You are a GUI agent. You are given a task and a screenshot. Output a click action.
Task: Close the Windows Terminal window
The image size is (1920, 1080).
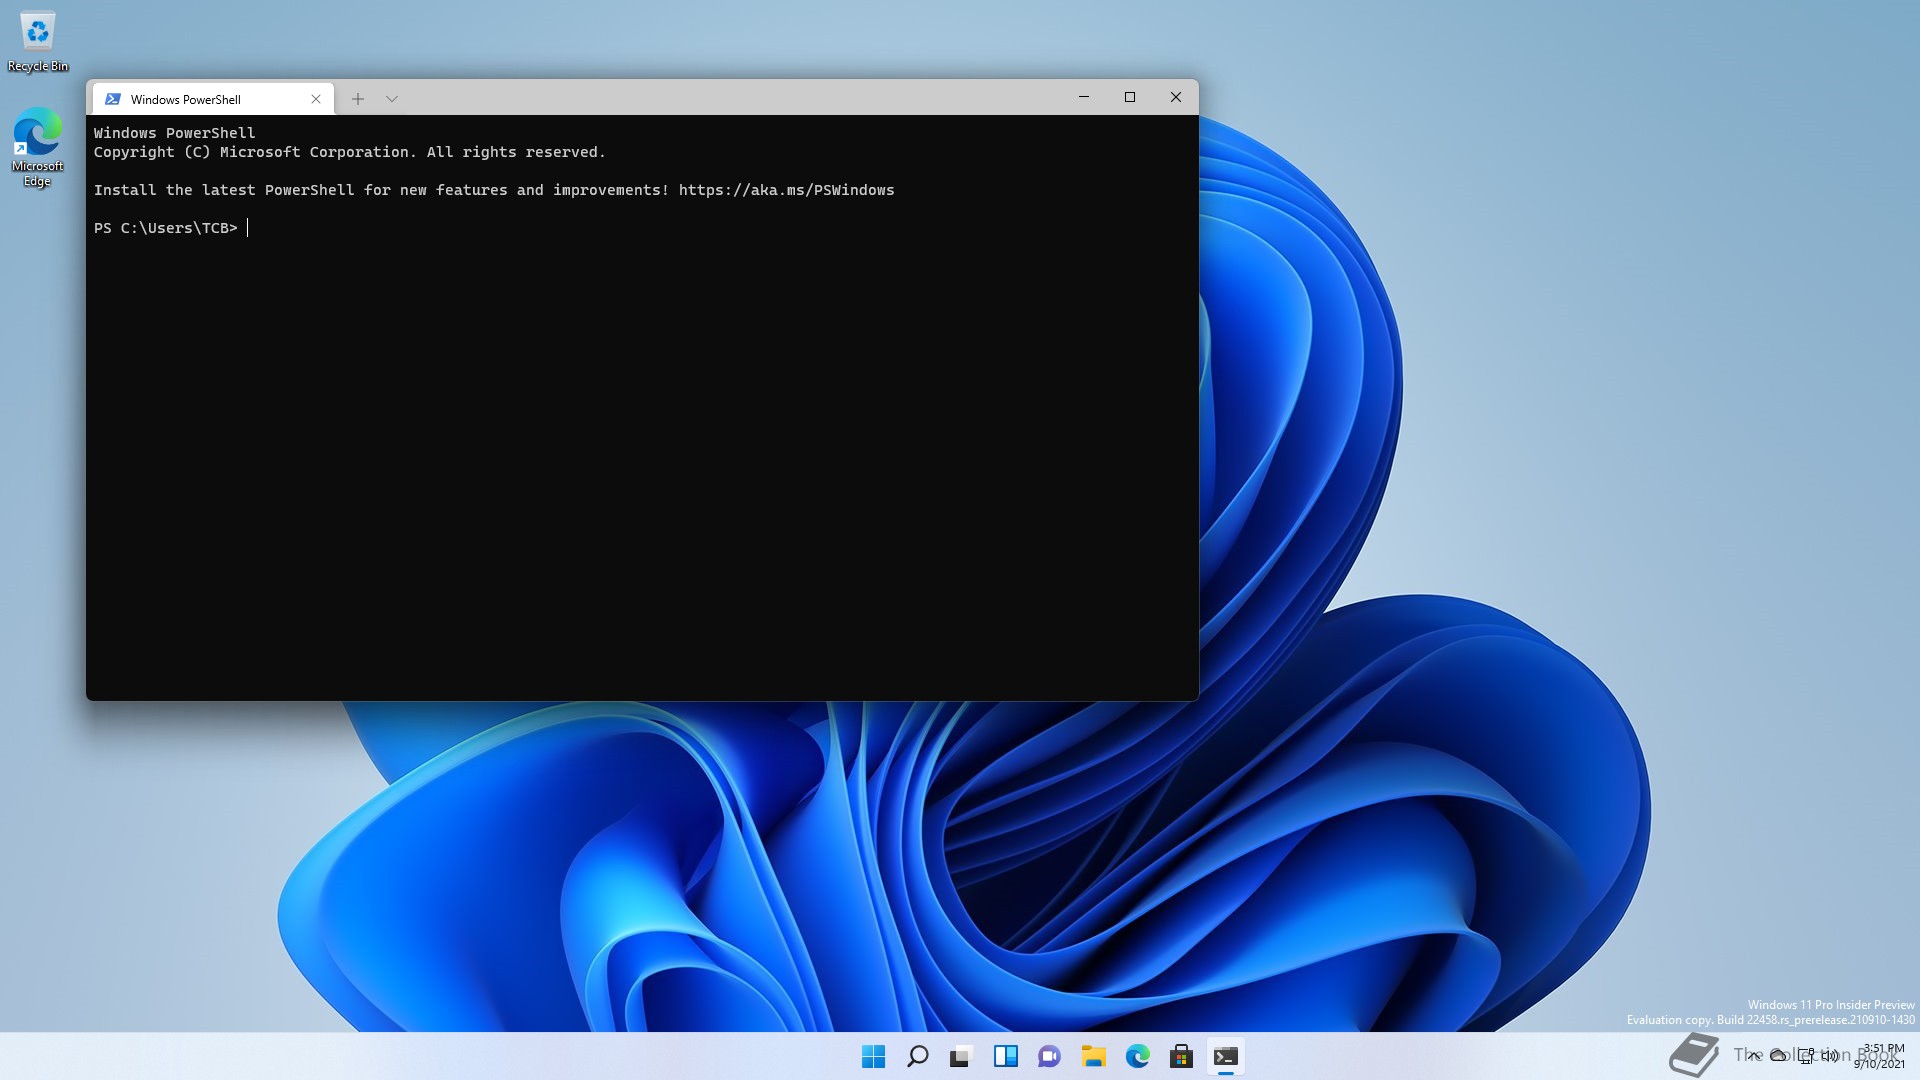point(1176,97)
